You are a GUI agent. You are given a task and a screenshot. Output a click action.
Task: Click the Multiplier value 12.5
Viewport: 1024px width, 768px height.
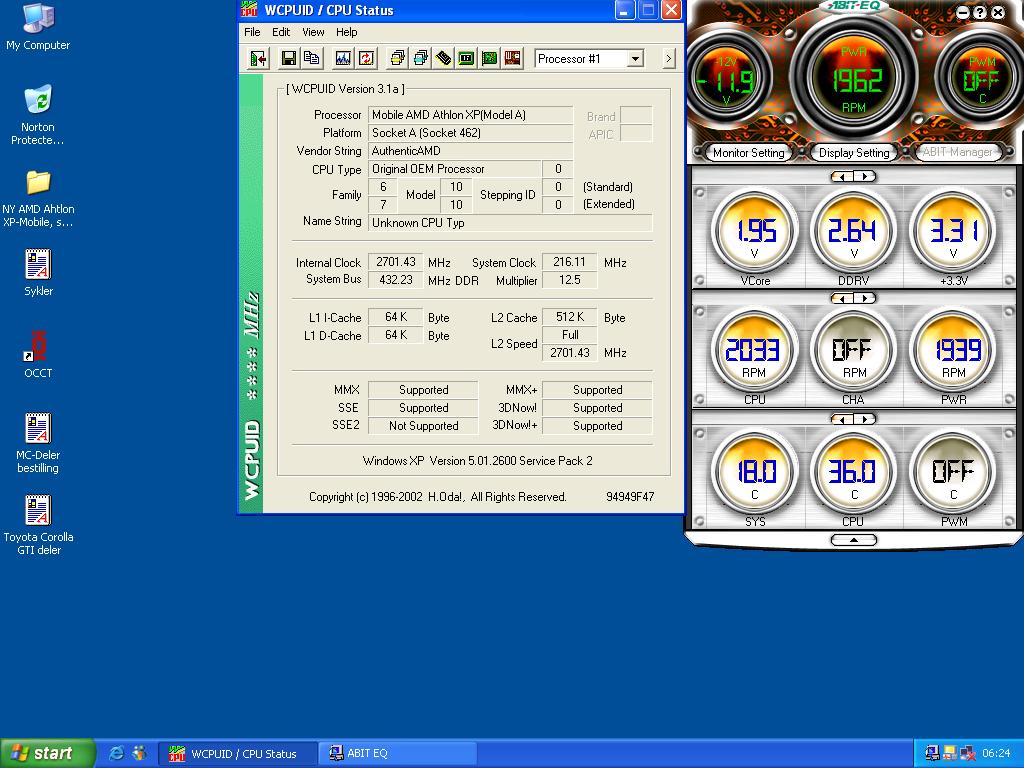(569, 280)
